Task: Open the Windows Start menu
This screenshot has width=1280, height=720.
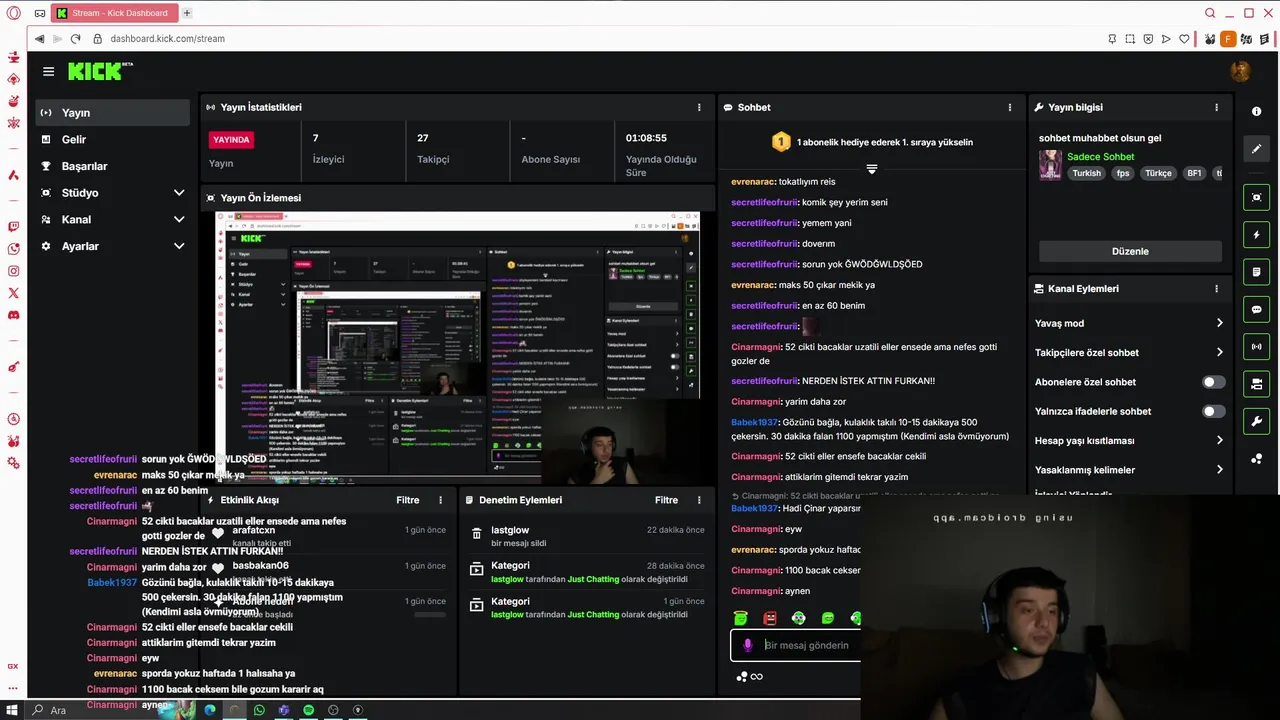Action: pos(12,710)
